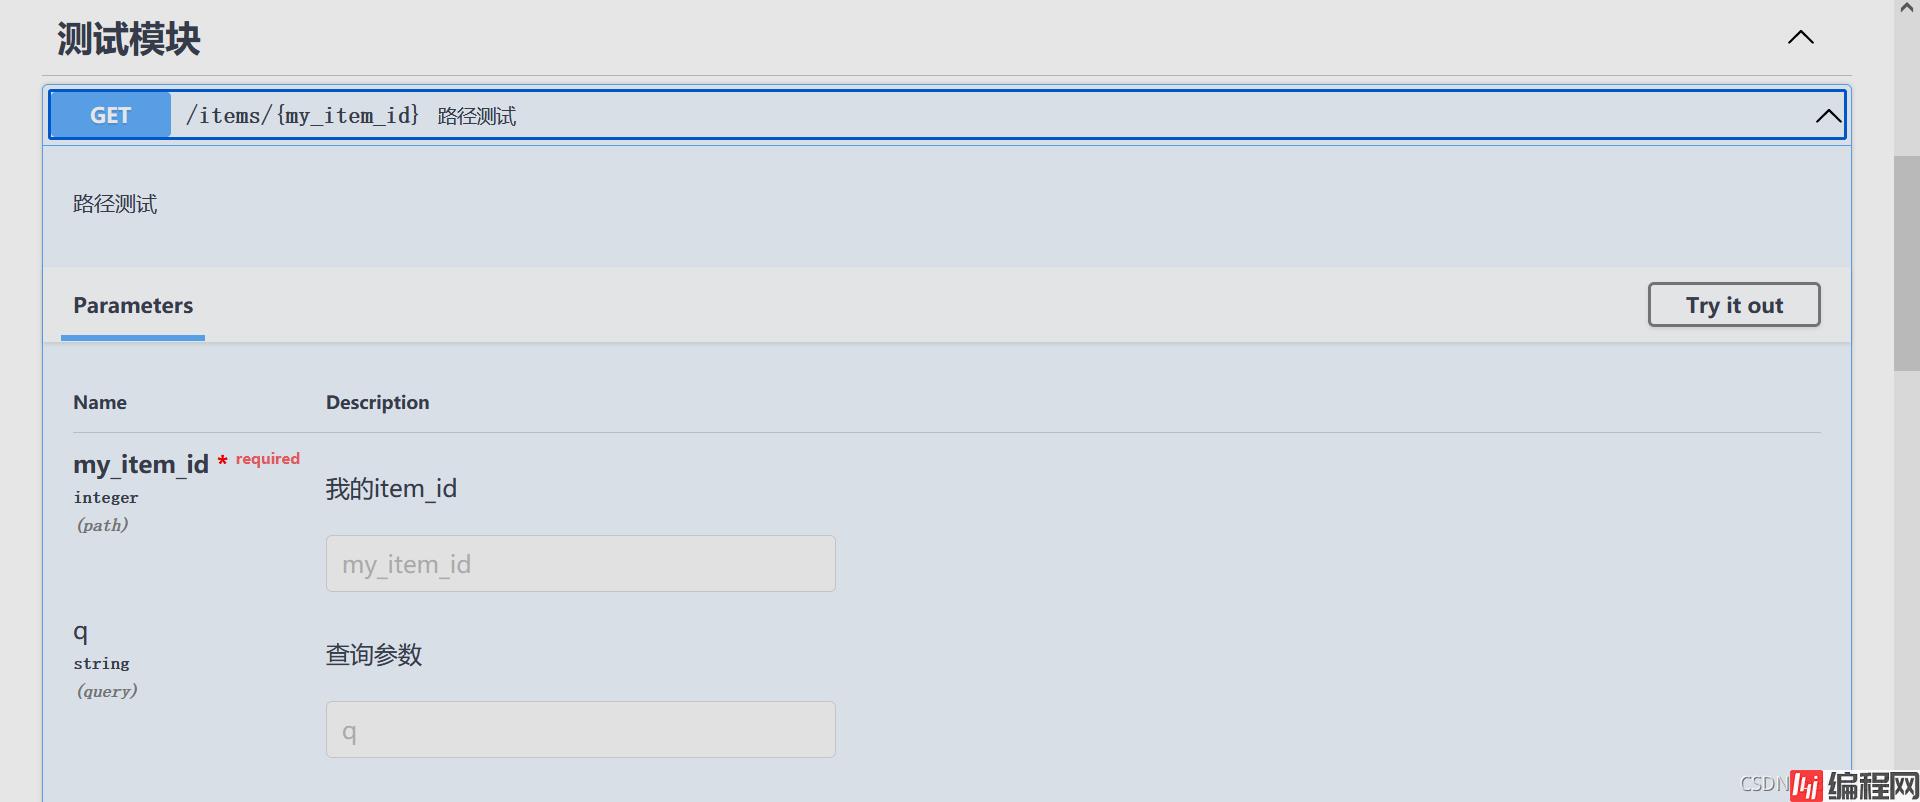Screen dimensions: 1920x802
Task: Click the Description column header
Action: 377,403
